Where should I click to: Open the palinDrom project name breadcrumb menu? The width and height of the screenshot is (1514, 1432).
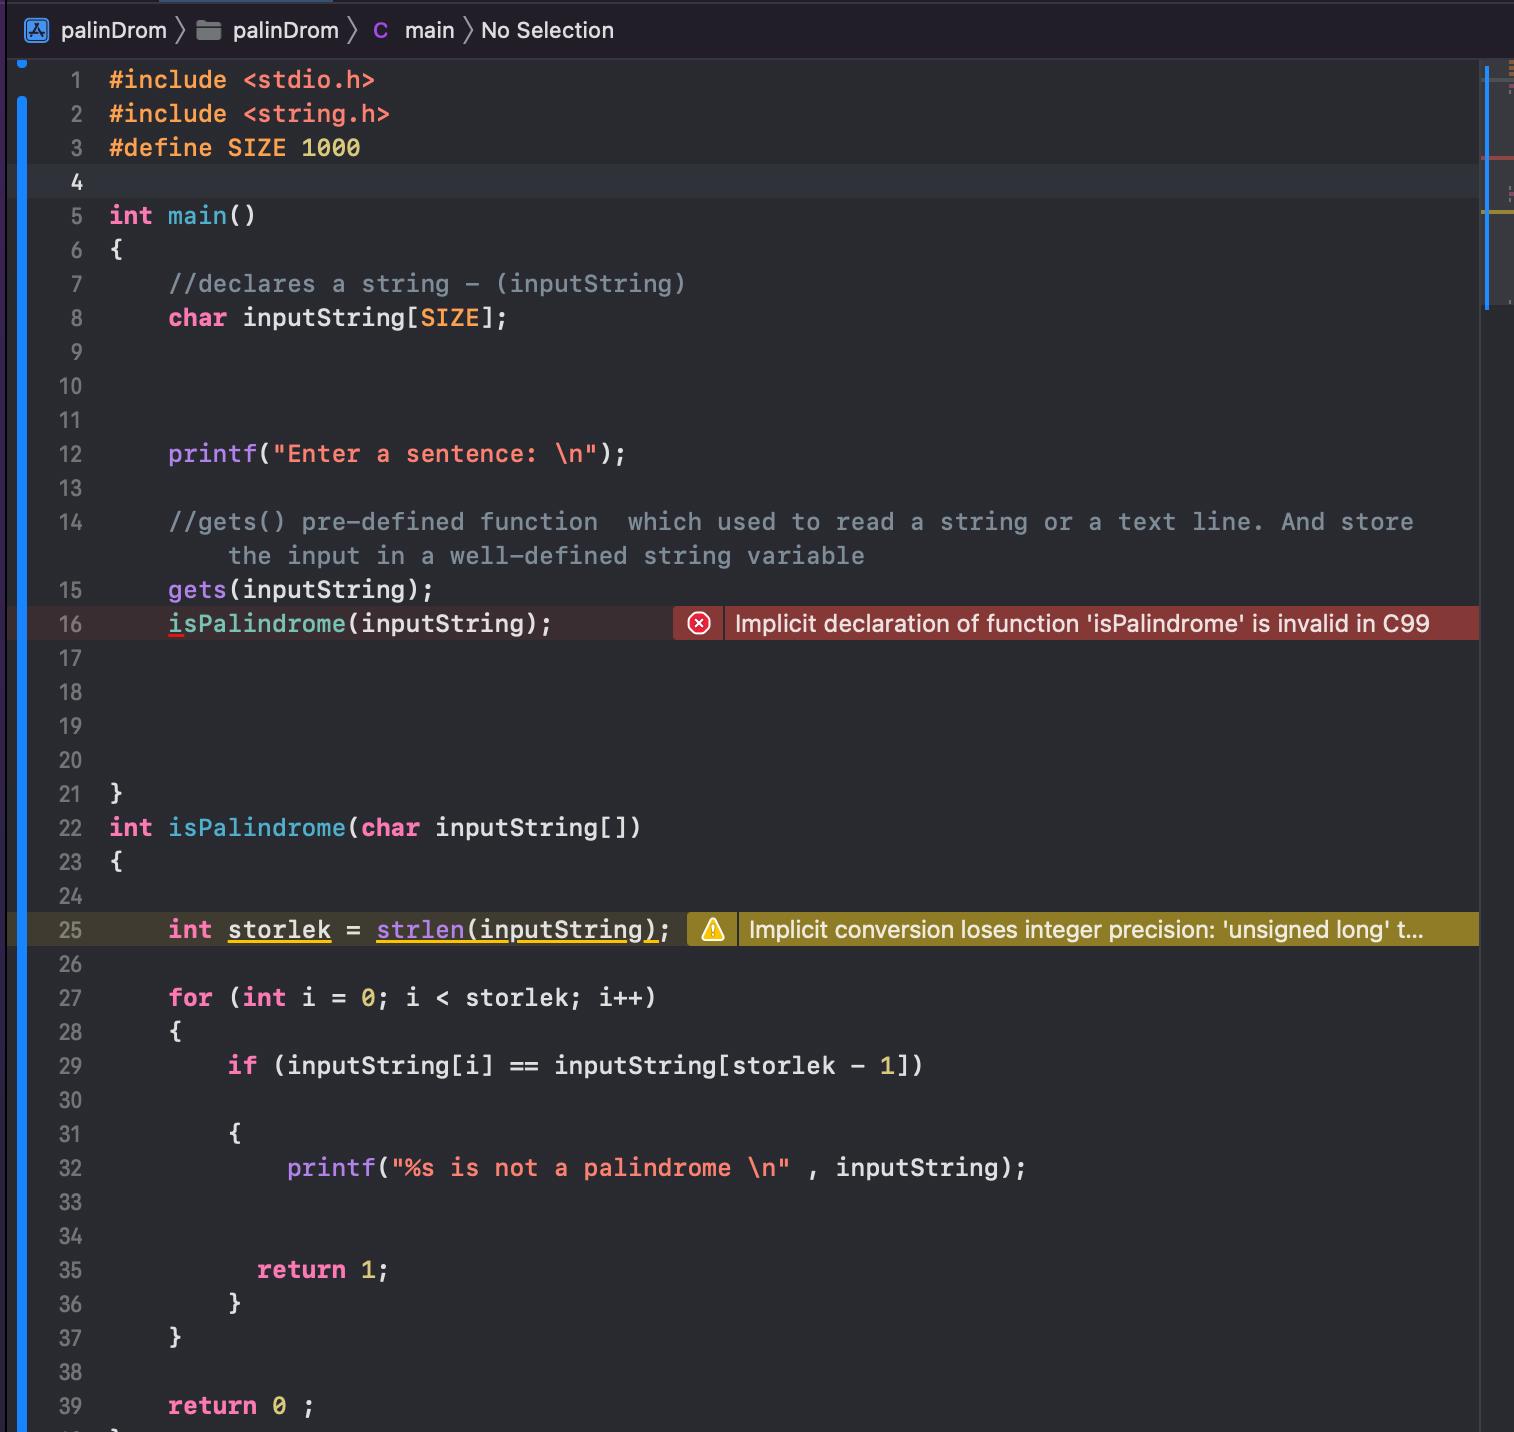(113, 30)
